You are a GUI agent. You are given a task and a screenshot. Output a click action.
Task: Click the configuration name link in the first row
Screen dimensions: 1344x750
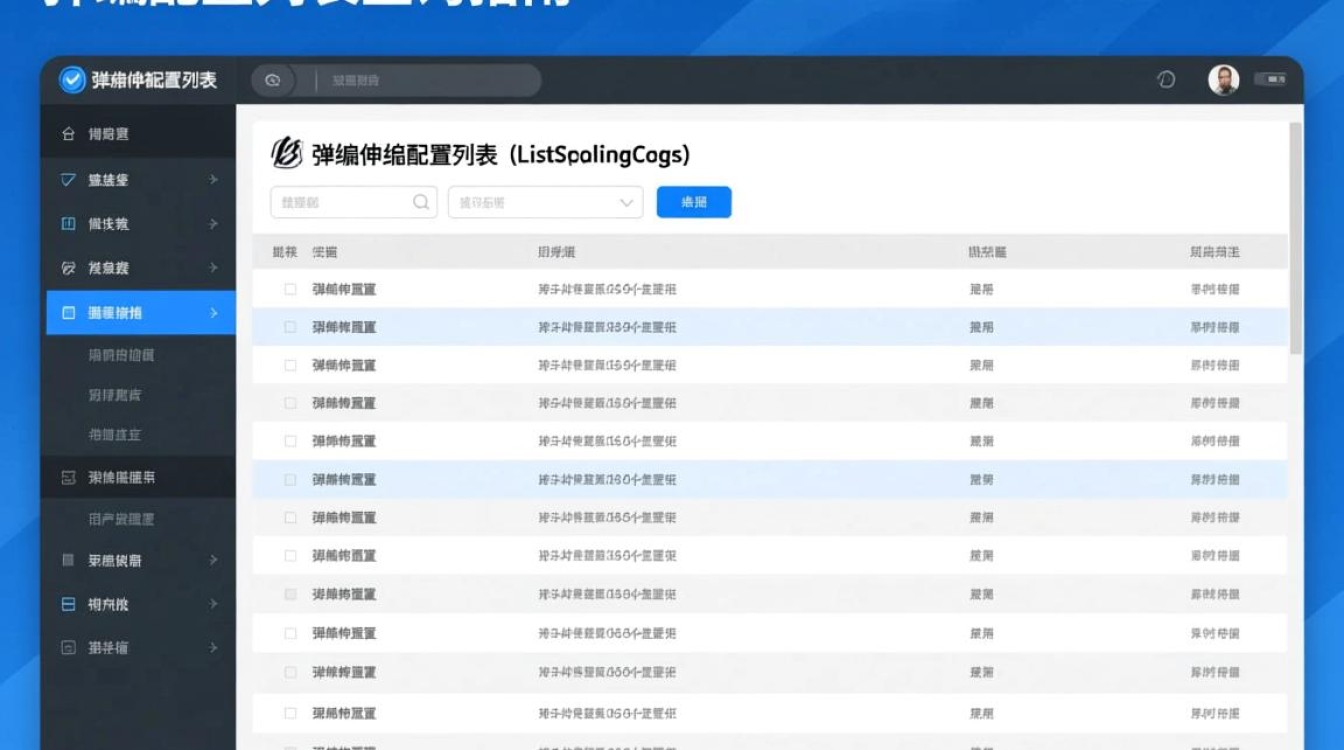(x=344, y=289)
